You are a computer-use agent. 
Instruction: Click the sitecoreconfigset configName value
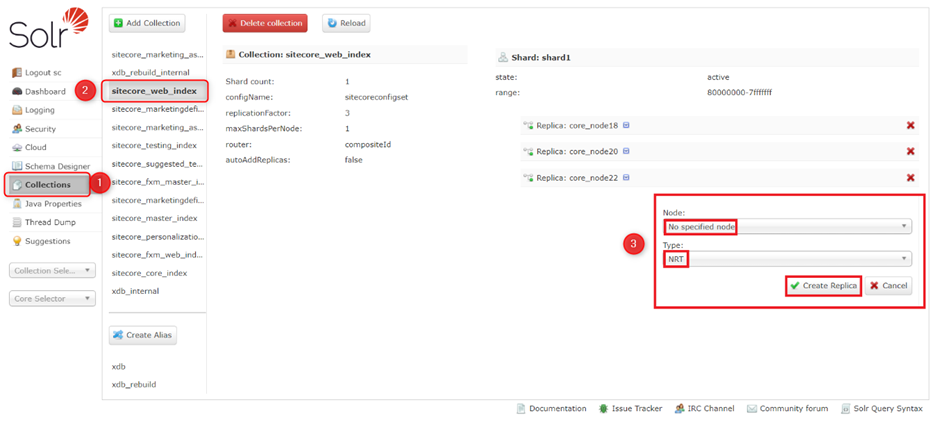pos(376,97)
